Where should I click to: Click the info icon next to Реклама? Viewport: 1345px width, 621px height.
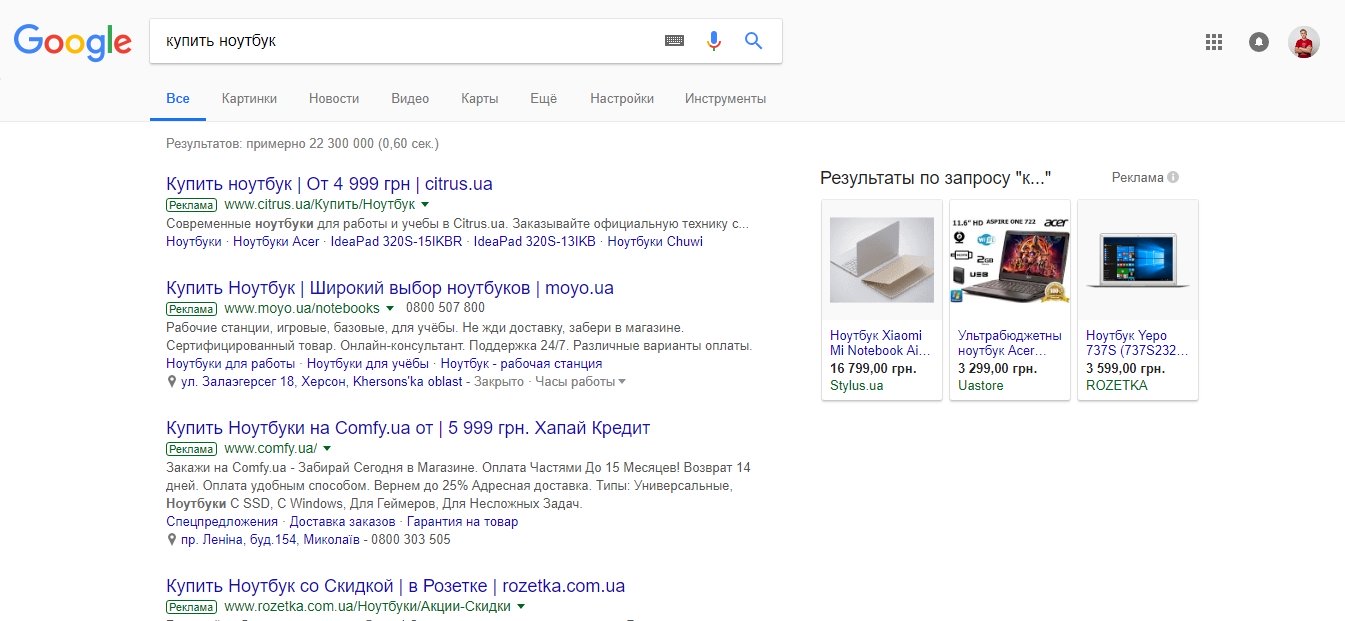tap(1173, 177)
